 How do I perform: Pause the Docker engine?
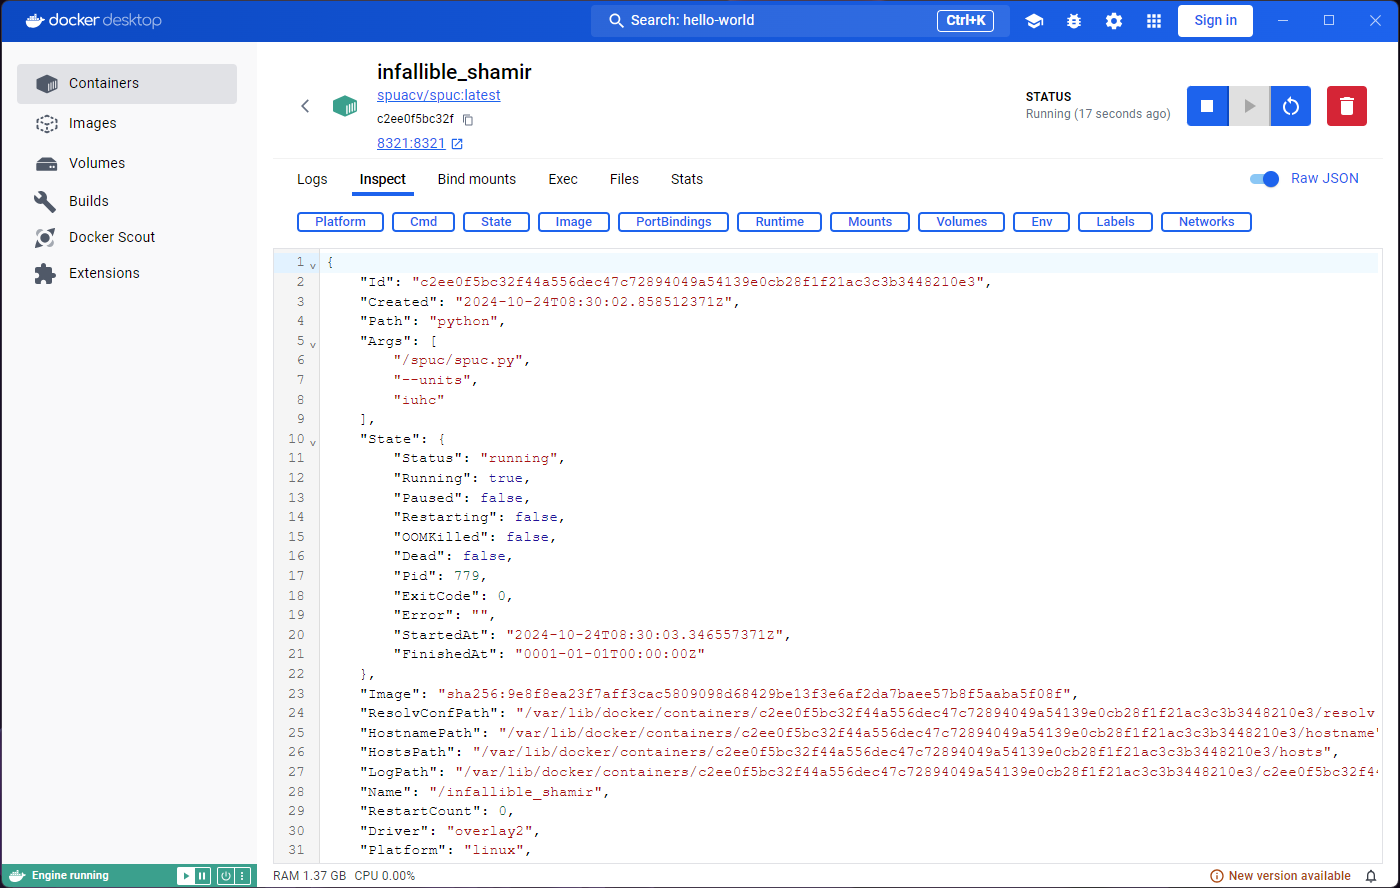(202, 876)
